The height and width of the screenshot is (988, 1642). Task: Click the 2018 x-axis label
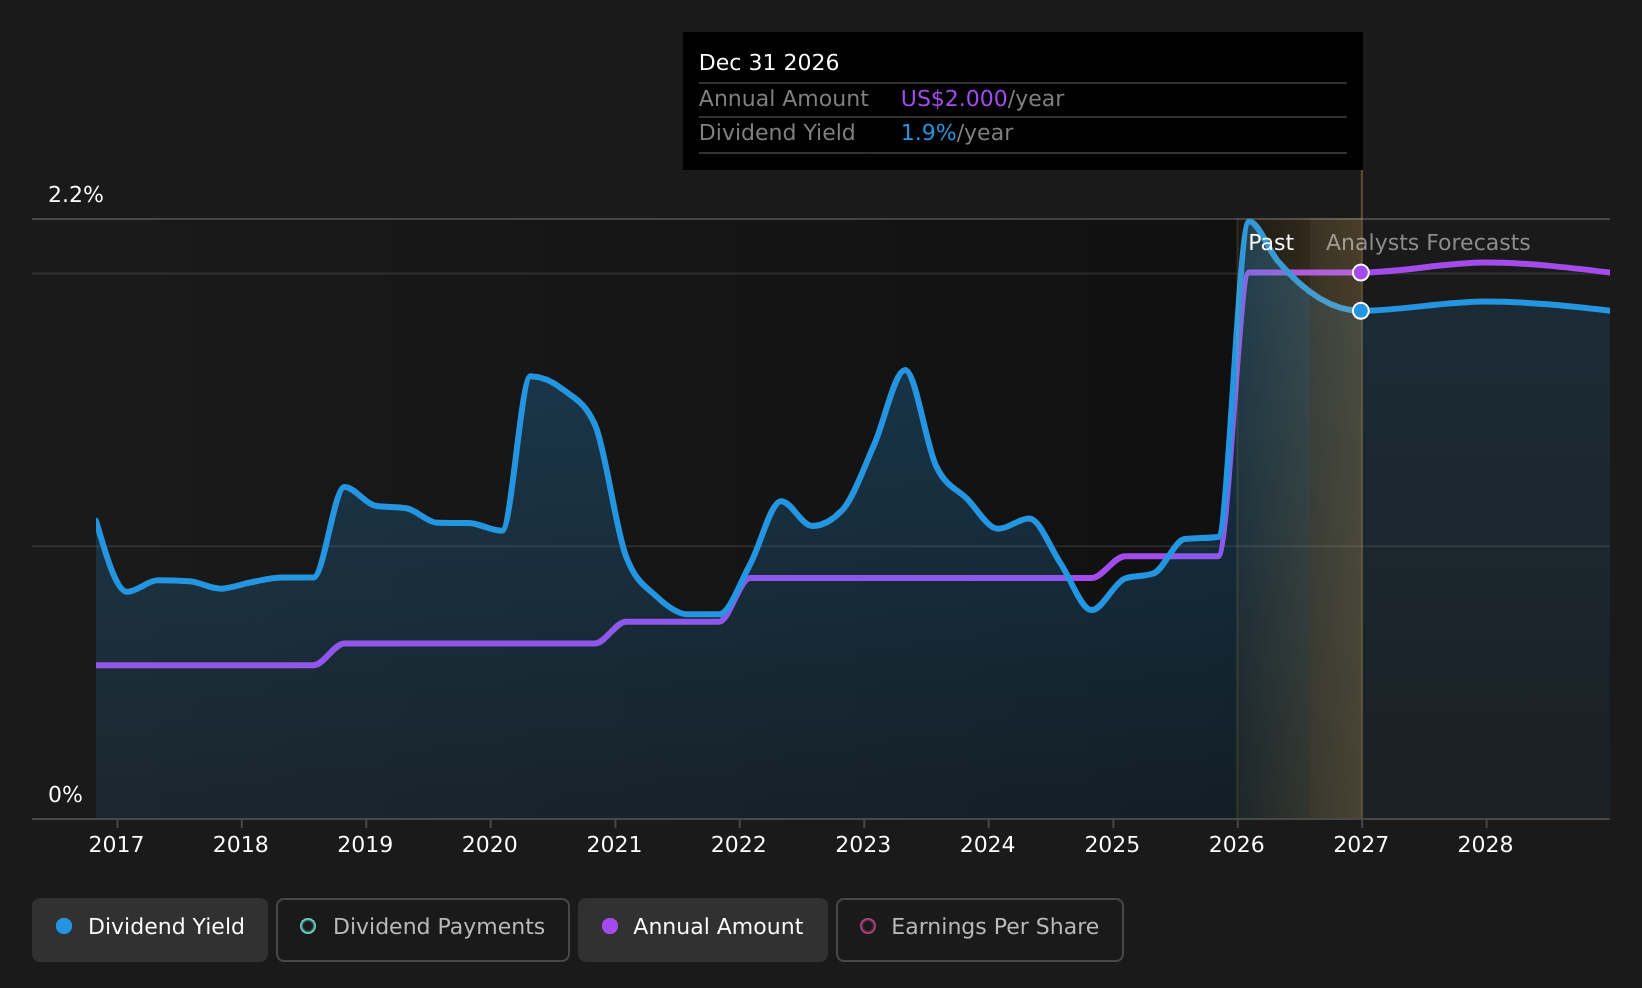click(241, 845)
